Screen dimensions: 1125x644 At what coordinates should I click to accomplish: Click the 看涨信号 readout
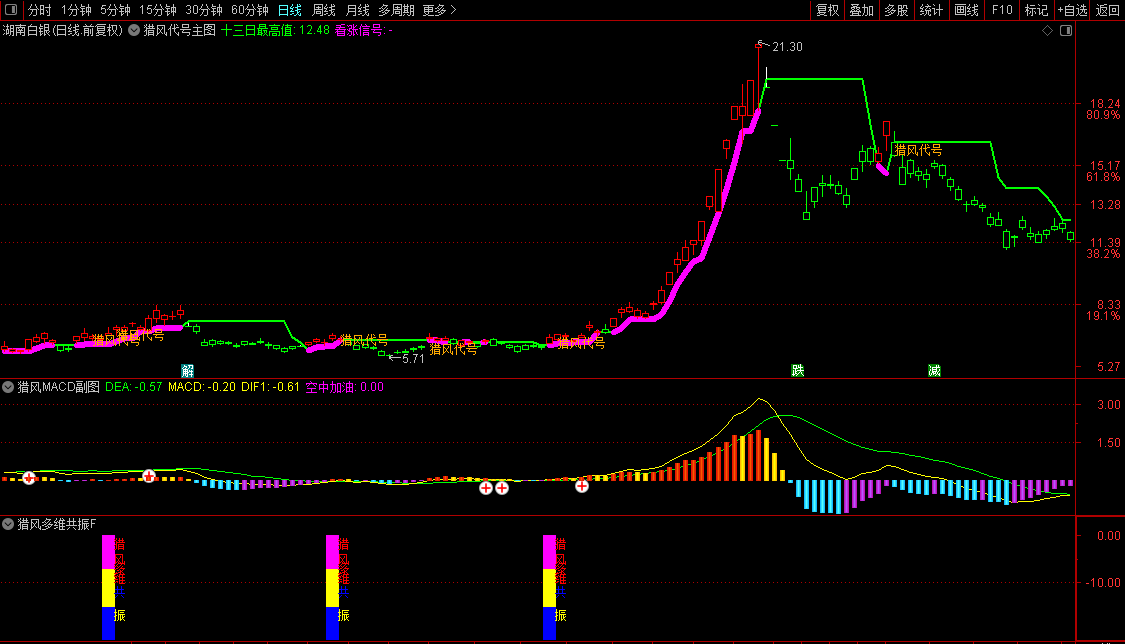point(364,30)
